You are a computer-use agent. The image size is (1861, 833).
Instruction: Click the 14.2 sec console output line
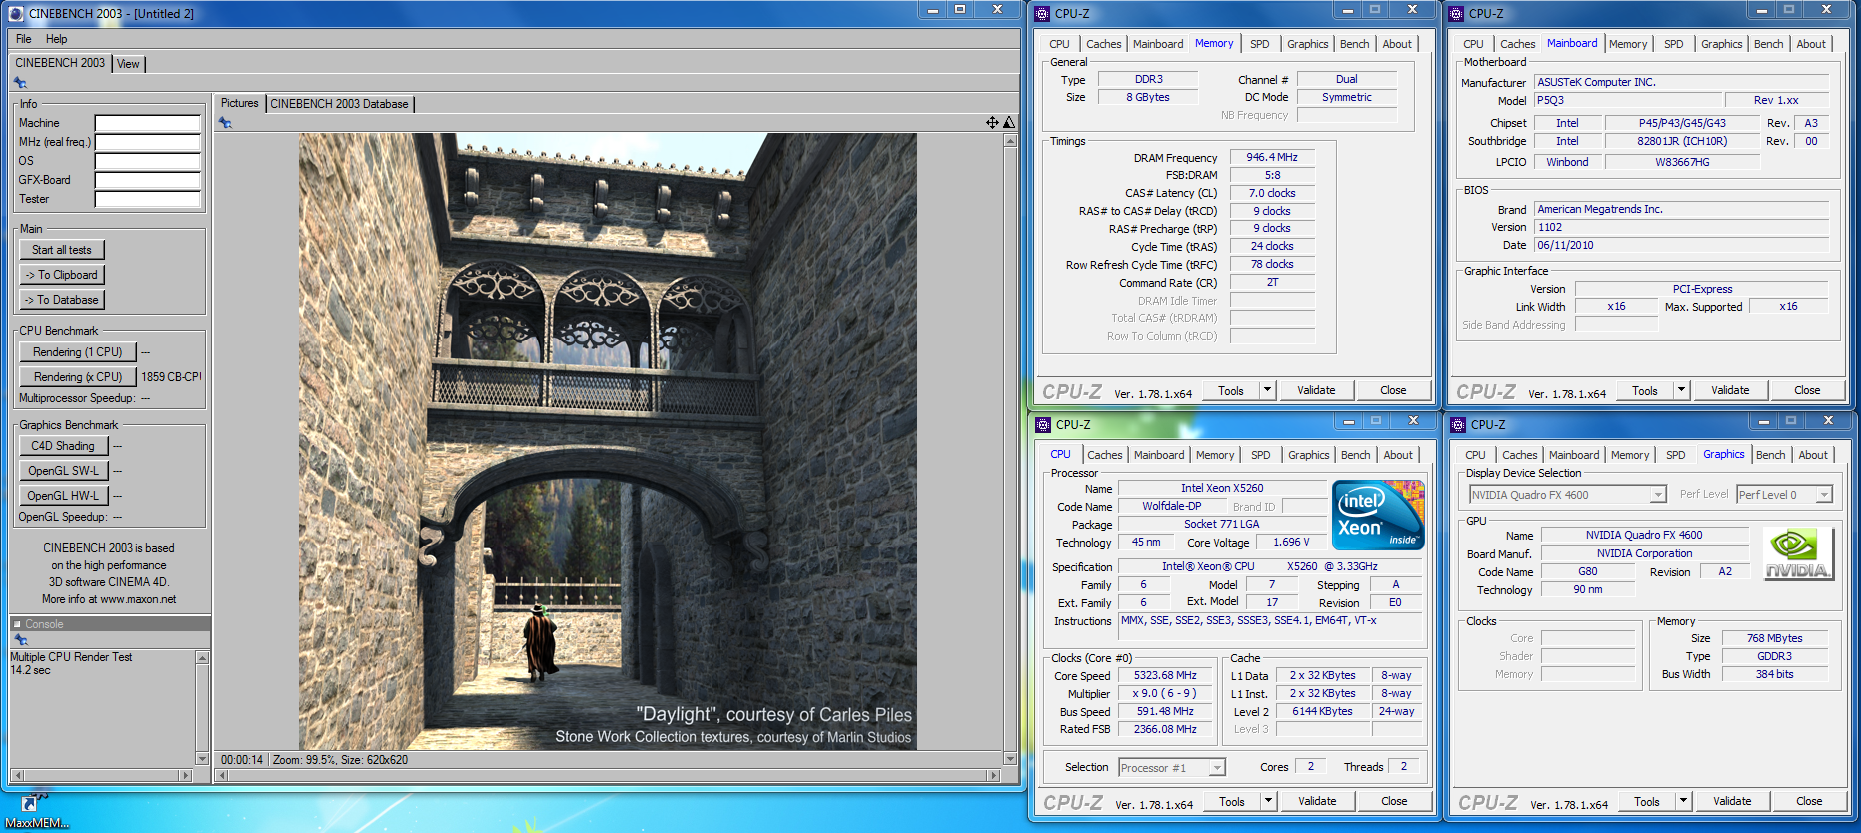pos(30,670)
